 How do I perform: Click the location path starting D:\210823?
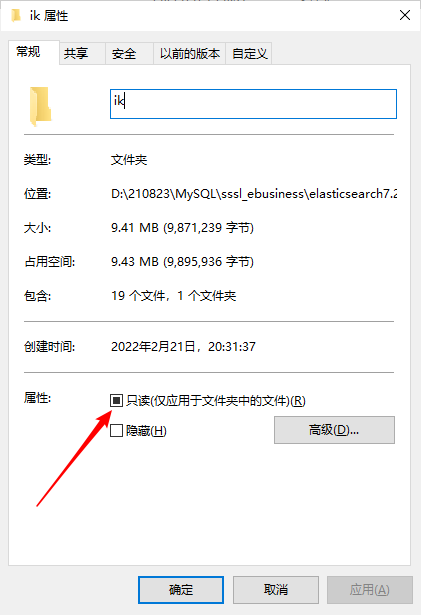[254, 194]
